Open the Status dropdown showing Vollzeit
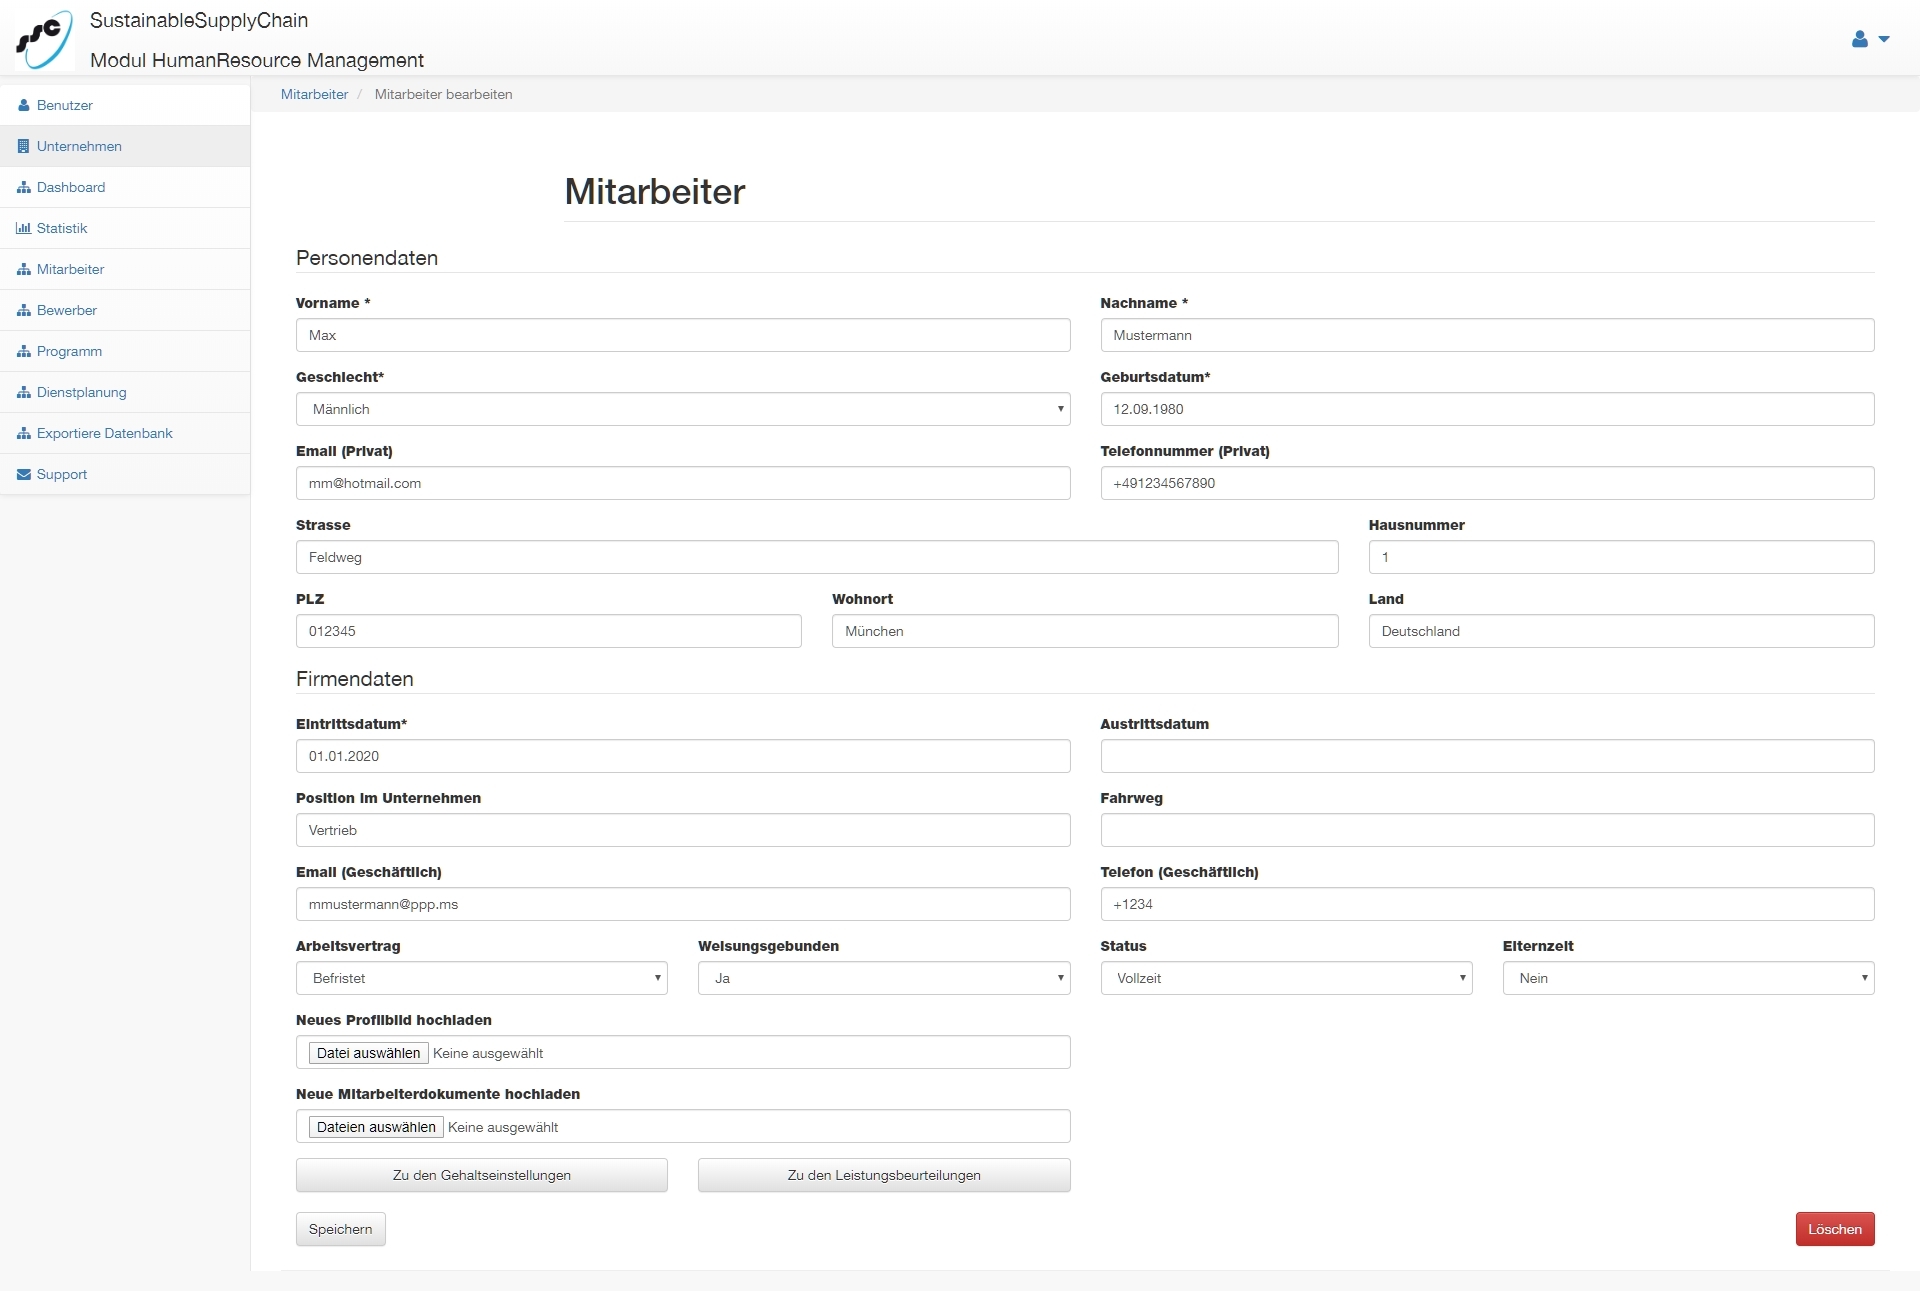 point(1286,978)
